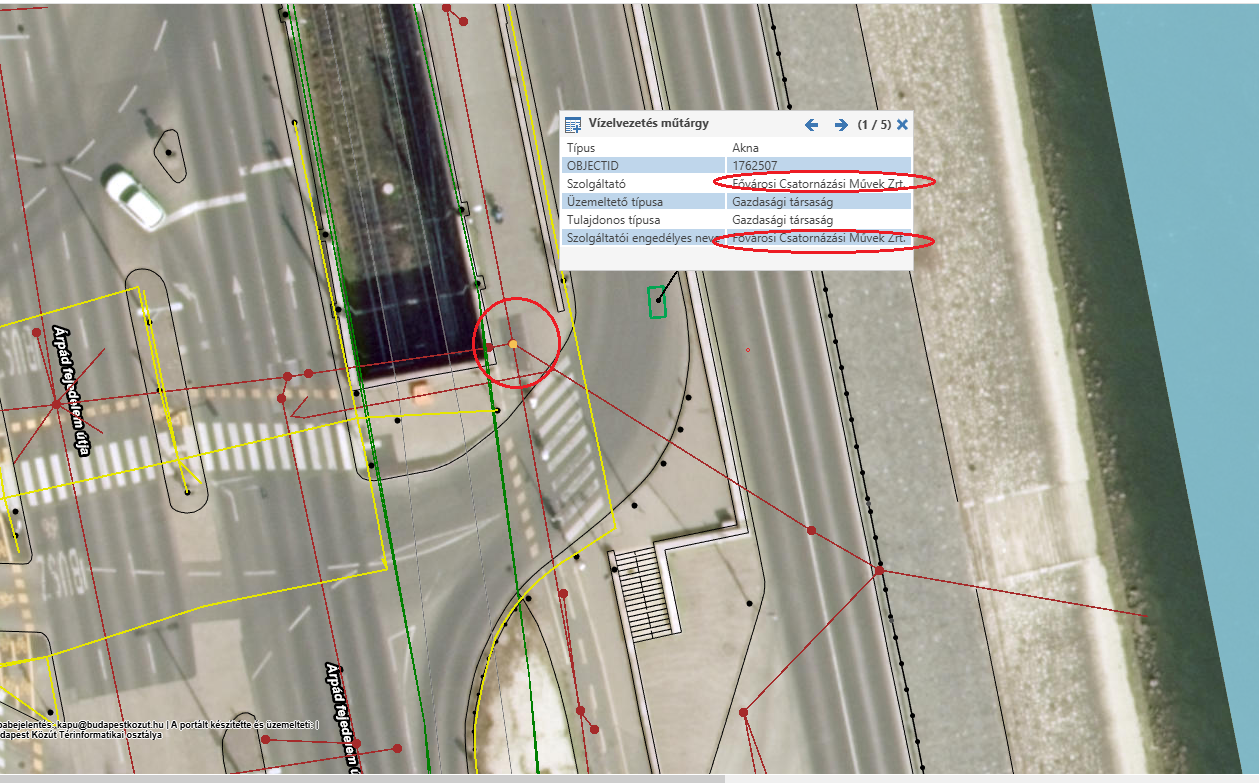Click Budapest Közút Térinformatikai osztálya footer text

click(x=80, y=735)
